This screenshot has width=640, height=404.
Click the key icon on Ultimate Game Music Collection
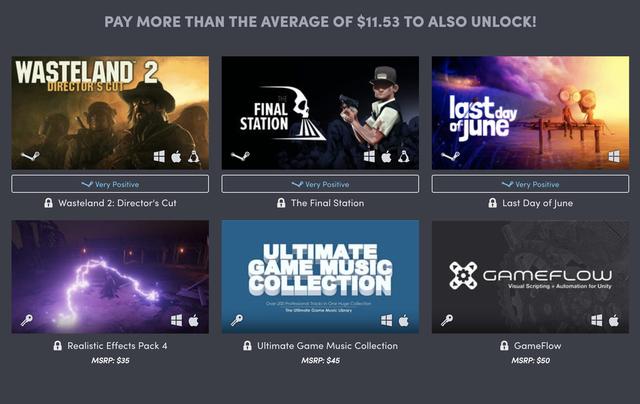237,320
